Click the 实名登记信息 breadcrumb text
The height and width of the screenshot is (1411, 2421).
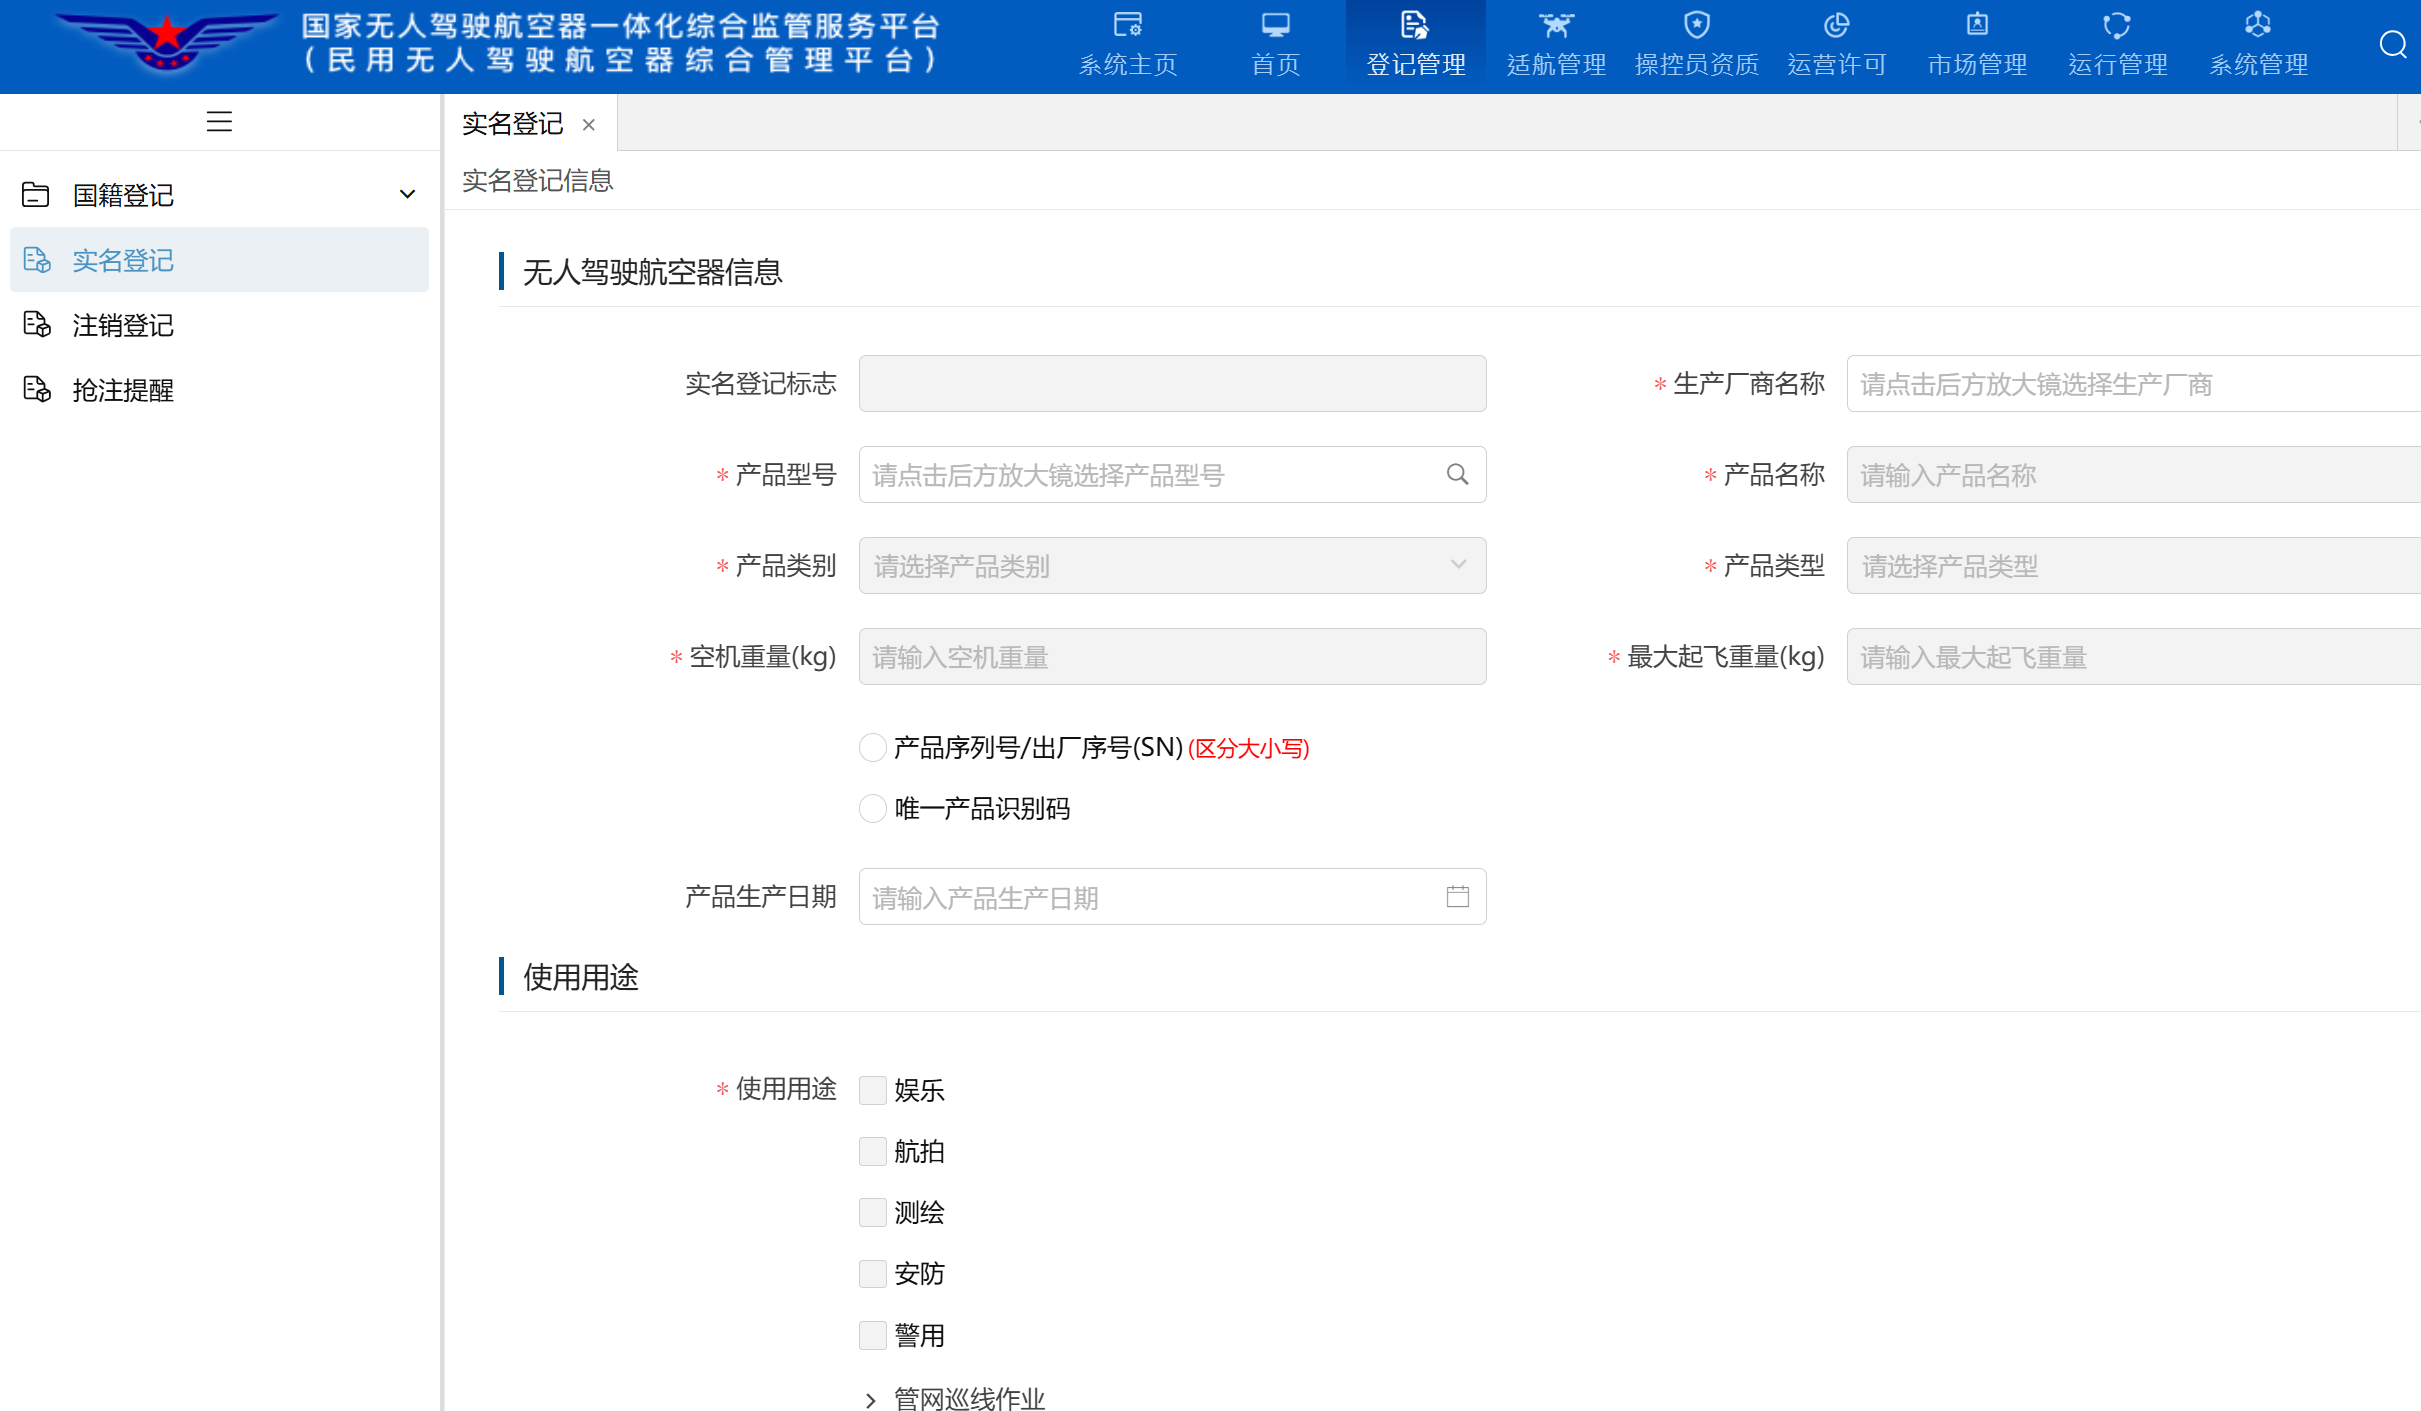pyautogui.click(x=537, y=180)
